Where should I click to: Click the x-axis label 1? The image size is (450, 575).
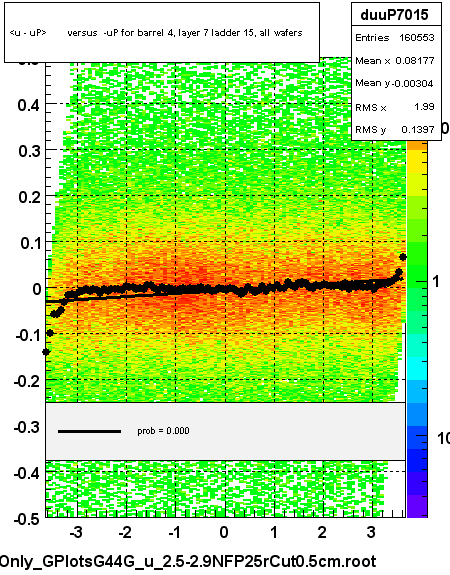pyautogui.click(x=274, y=532)
